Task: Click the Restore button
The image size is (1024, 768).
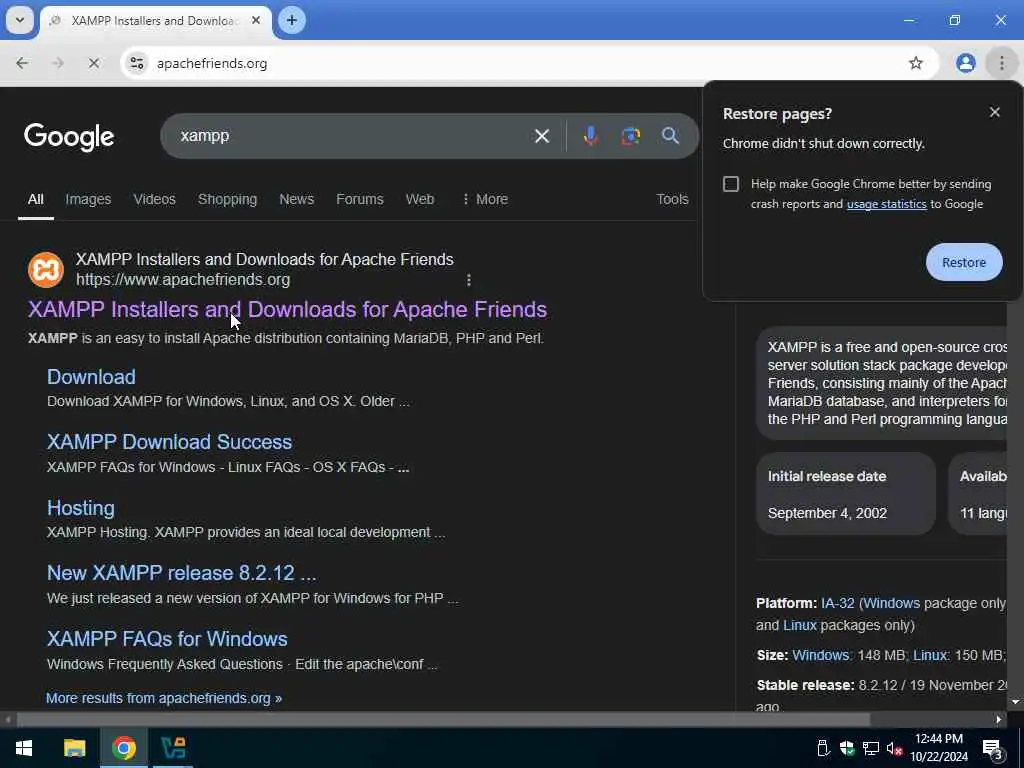Action: tap(963, 263)
